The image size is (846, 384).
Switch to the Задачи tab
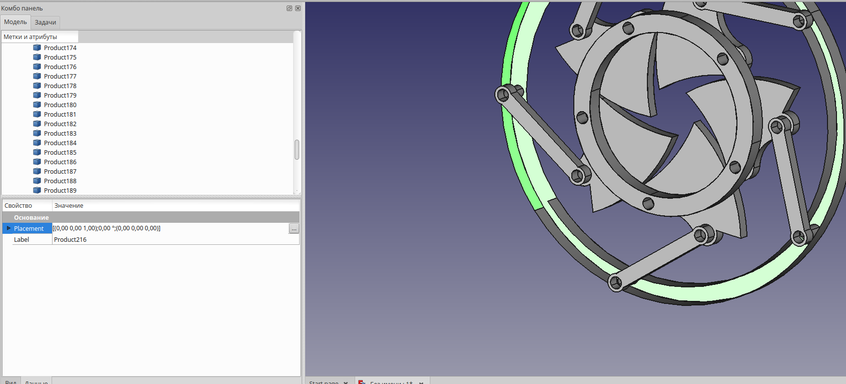point(45,22)
